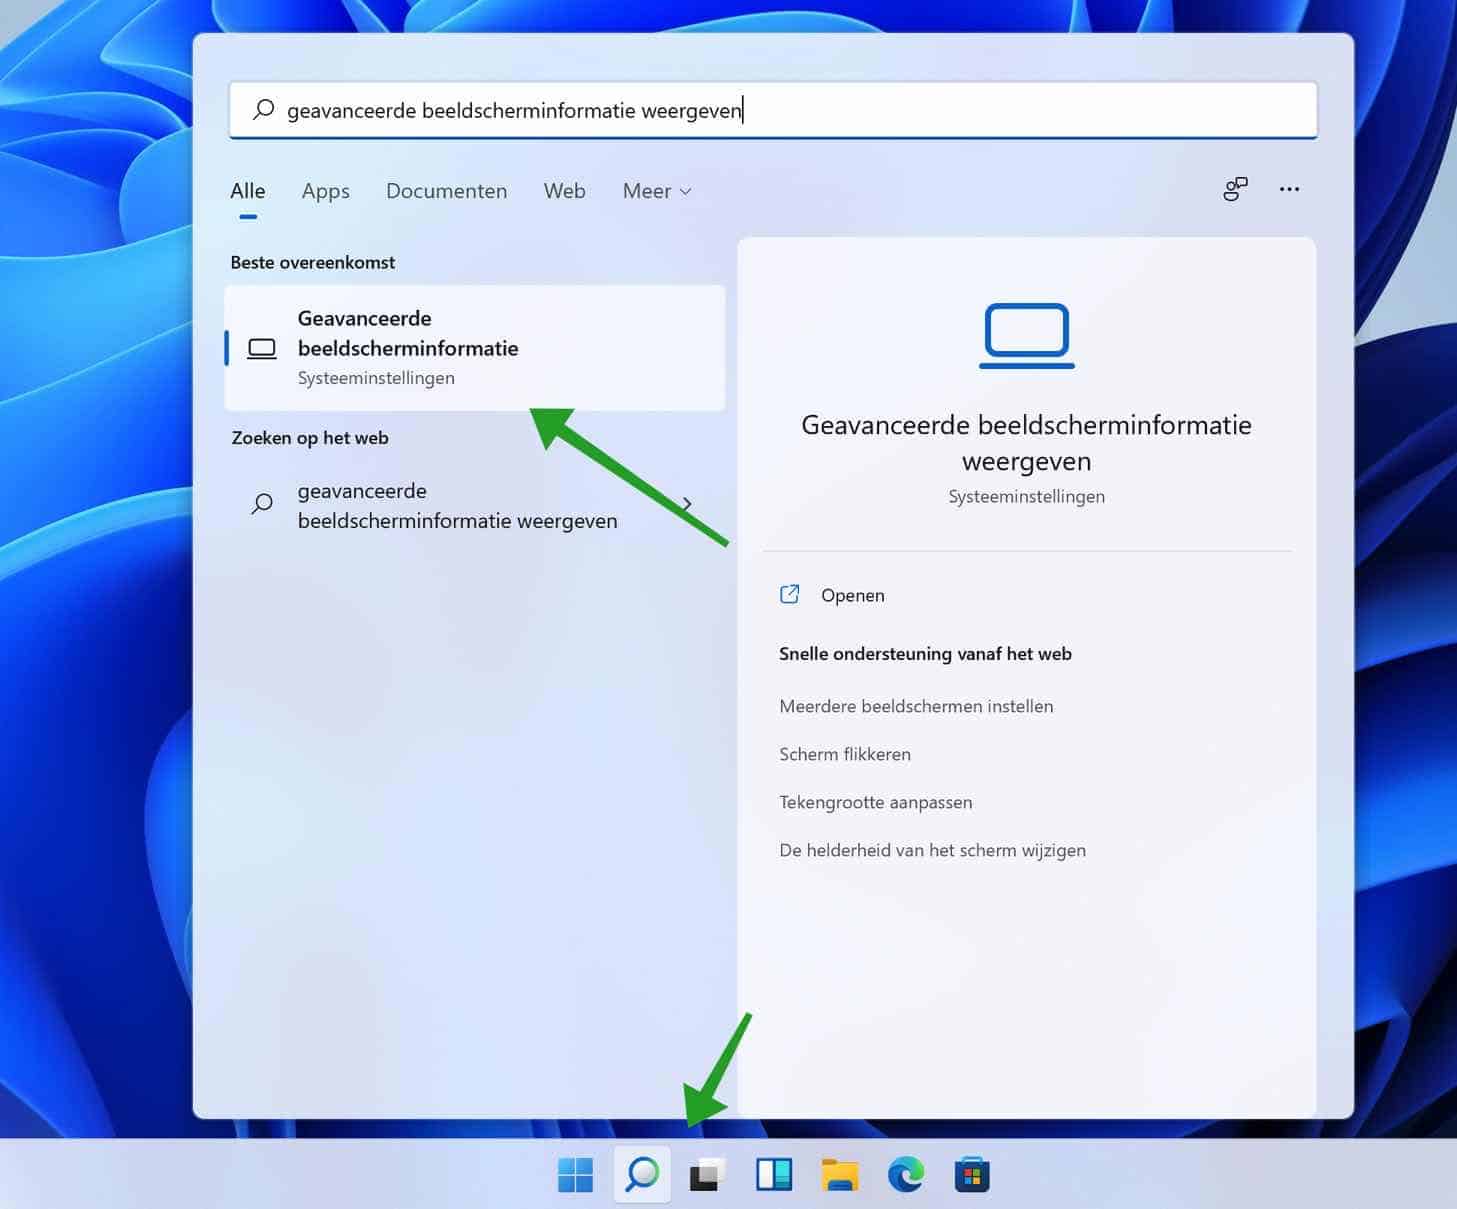Open the Widgets panel icon
The image size is (1457, 1209).
(x=774, y=1175)
